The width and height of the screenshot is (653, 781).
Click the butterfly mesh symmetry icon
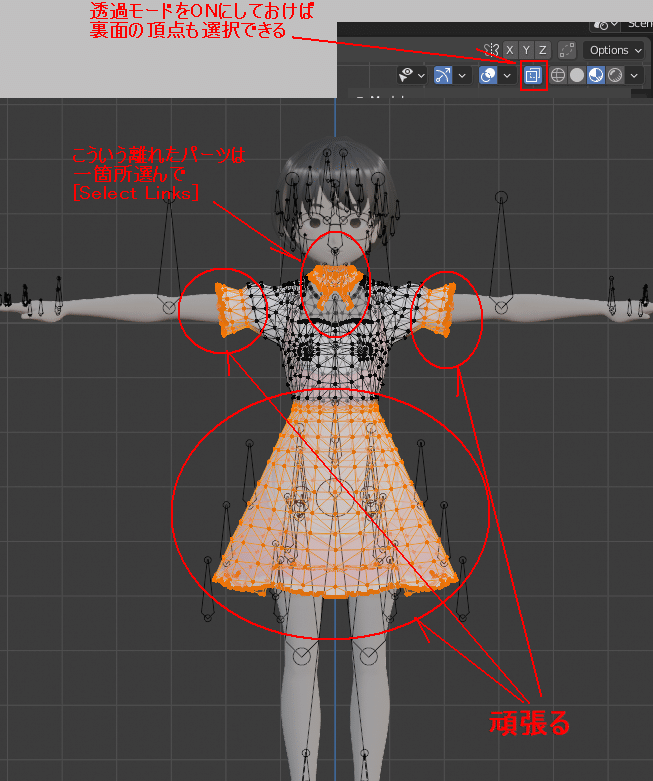492,50
